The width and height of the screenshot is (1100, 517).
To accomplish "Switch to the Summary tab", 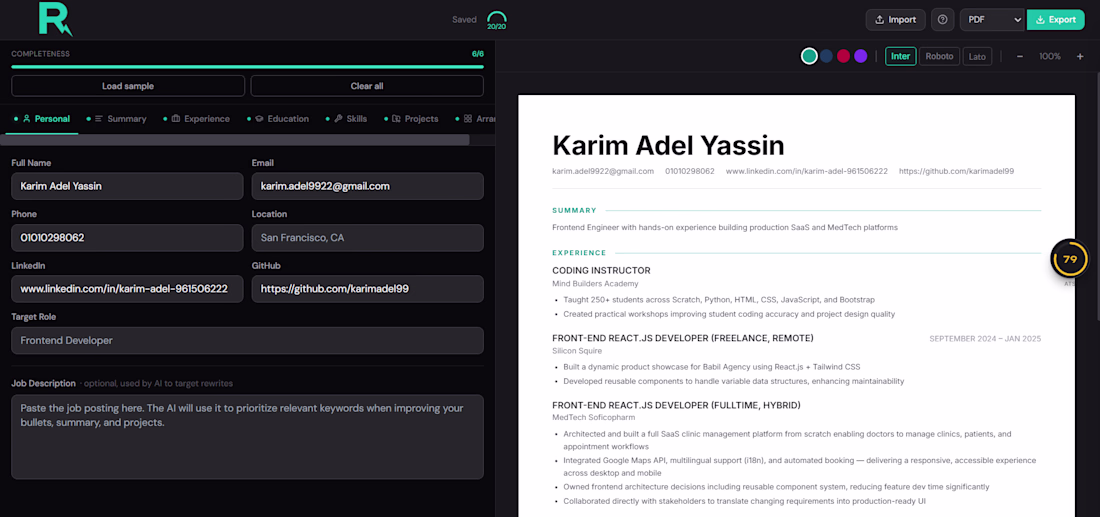I will [x=116, y=119].
